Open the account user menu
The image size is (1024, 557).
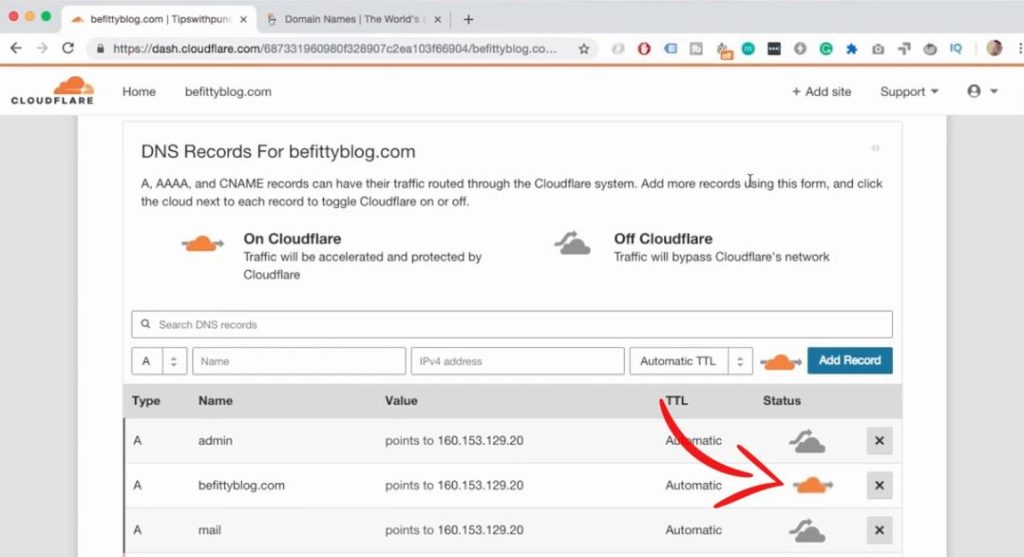tap(982, 91)
